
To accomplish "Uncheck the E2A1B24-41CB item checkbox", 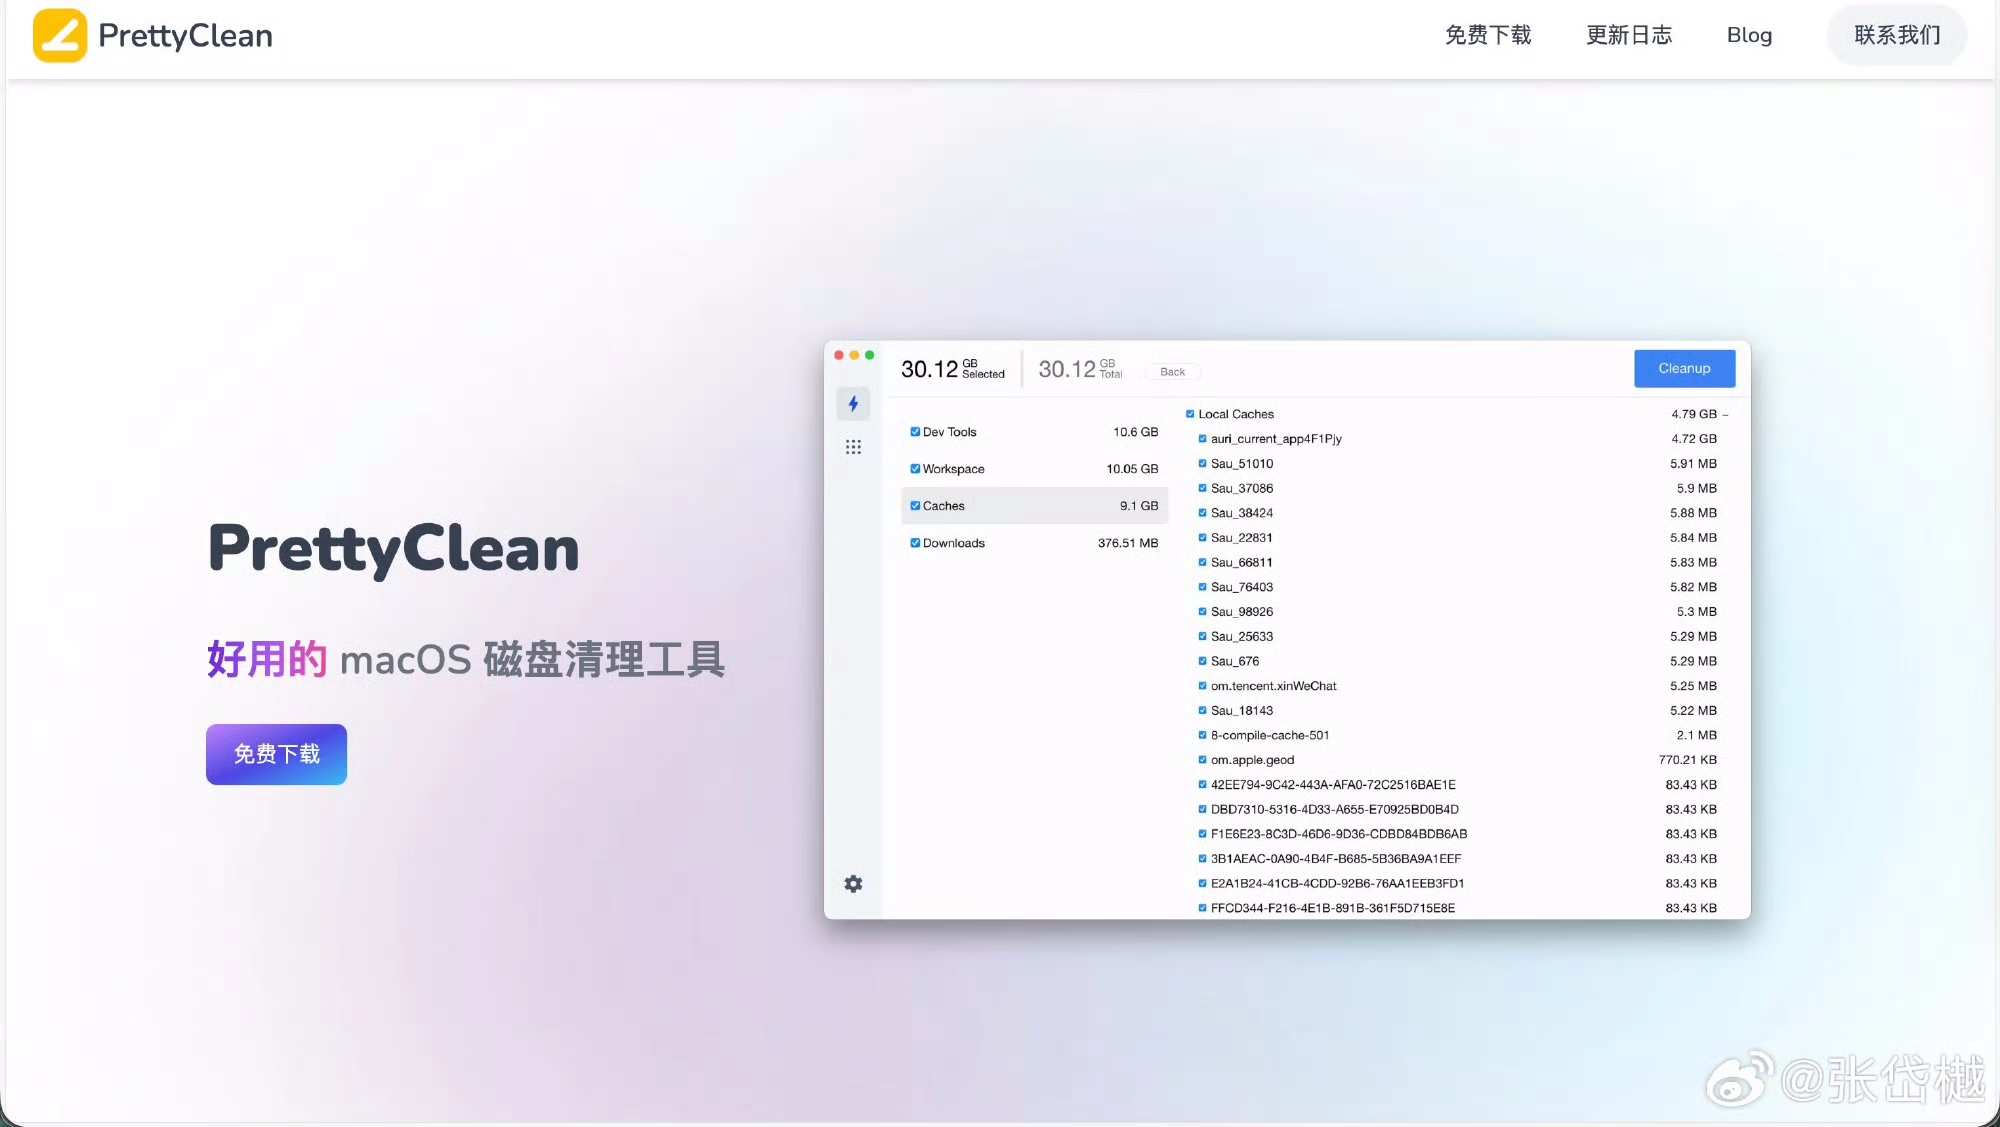I will 1202,883.
